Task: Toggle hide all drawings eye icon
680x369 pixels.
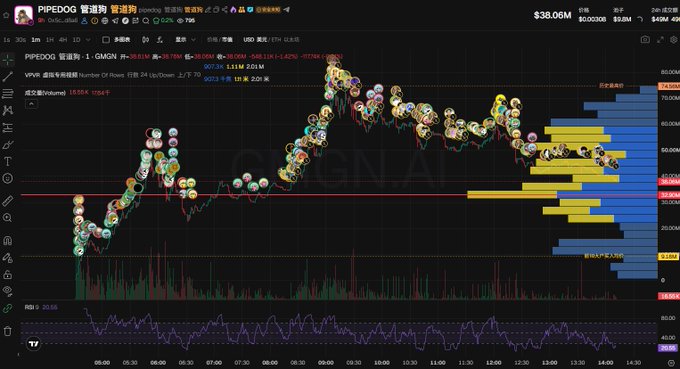Action: [8, 291]
